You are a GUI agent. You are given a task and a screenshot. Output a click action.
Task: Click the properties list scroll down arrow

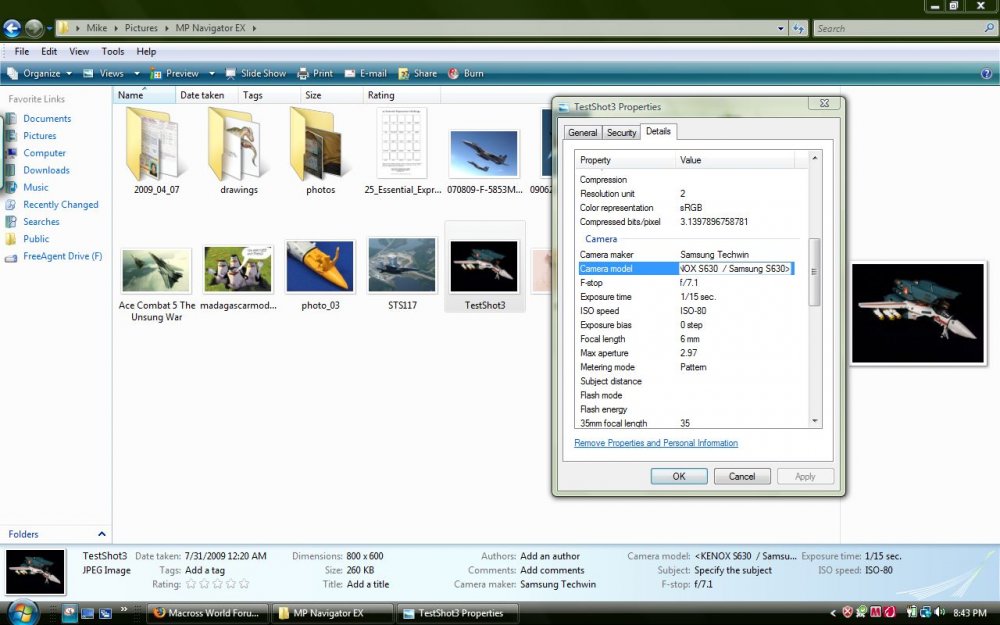[x=814, y=421]
